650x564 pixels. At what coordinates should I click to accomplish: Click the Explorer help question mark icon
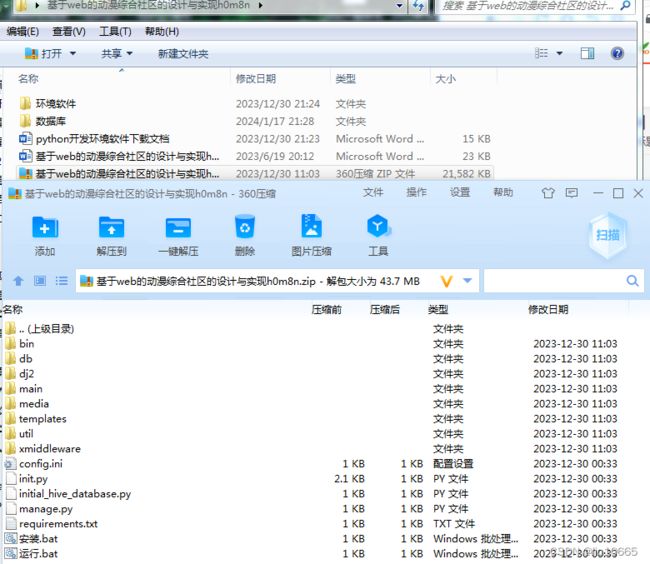tap(617, 53)
